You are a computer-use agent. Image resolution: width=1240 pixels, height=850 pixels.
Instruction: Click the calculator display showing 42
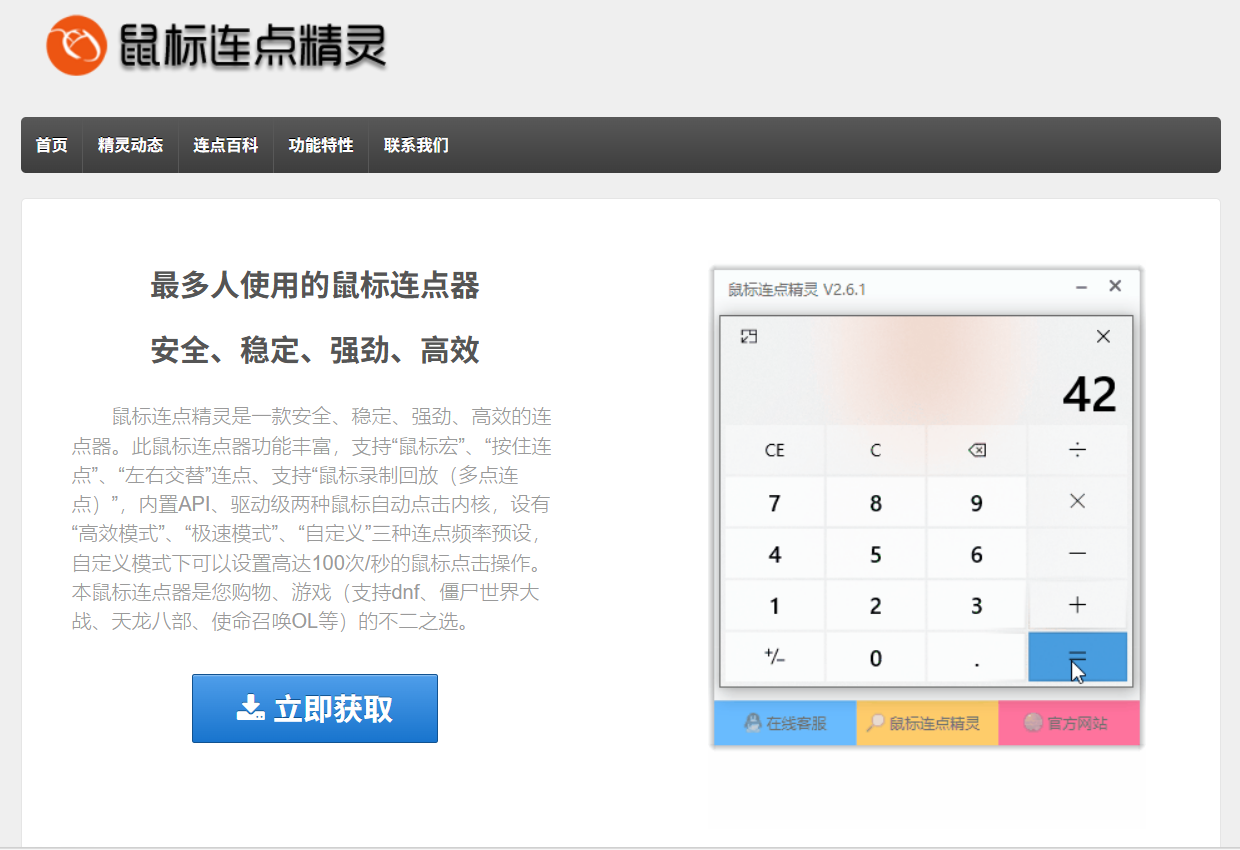1089,395
